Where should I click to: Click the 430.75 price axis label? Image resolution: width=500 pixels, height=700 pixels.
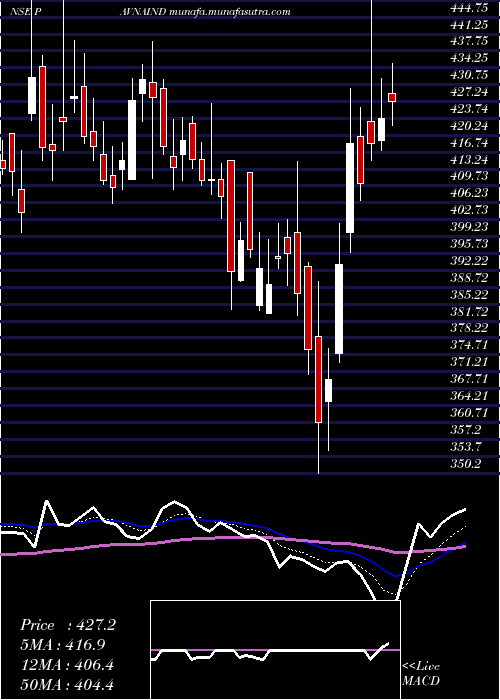(470, 75)
